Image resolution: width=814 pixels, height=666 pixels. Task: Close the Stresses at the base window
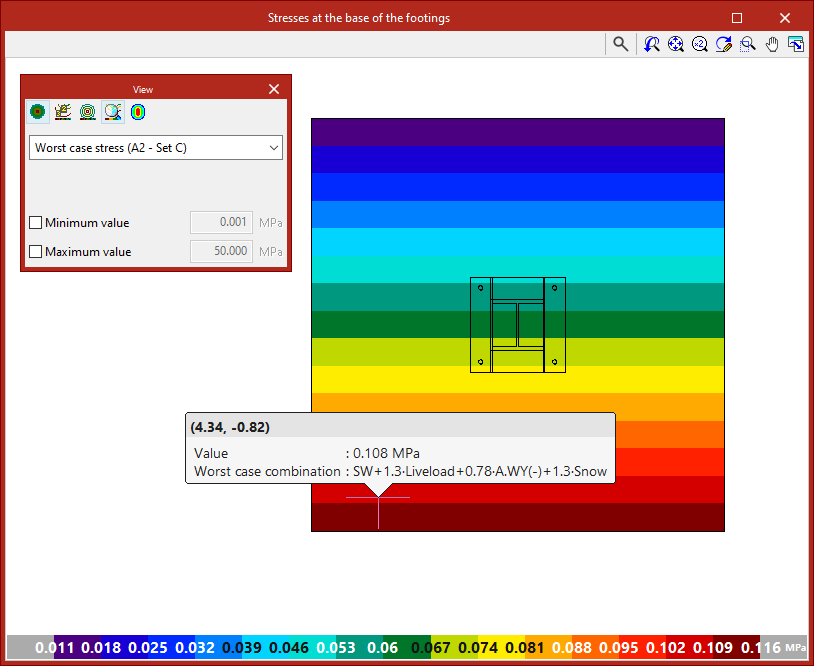[785, 18]
